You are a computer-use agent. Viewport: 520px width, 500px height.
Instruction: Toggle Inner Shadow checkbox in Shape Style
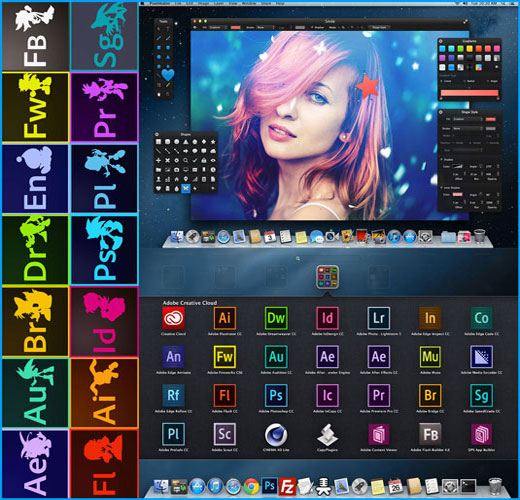(442, 188)
